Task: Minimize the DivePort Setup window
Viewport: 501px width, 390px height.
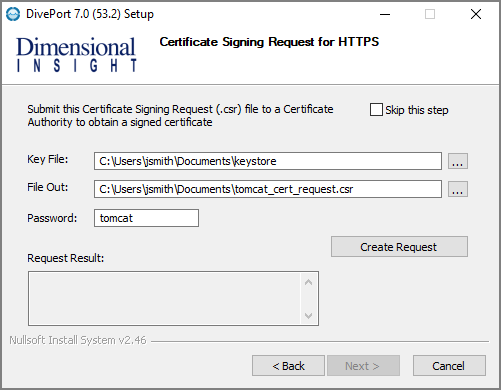Action: tap(385, 14)
